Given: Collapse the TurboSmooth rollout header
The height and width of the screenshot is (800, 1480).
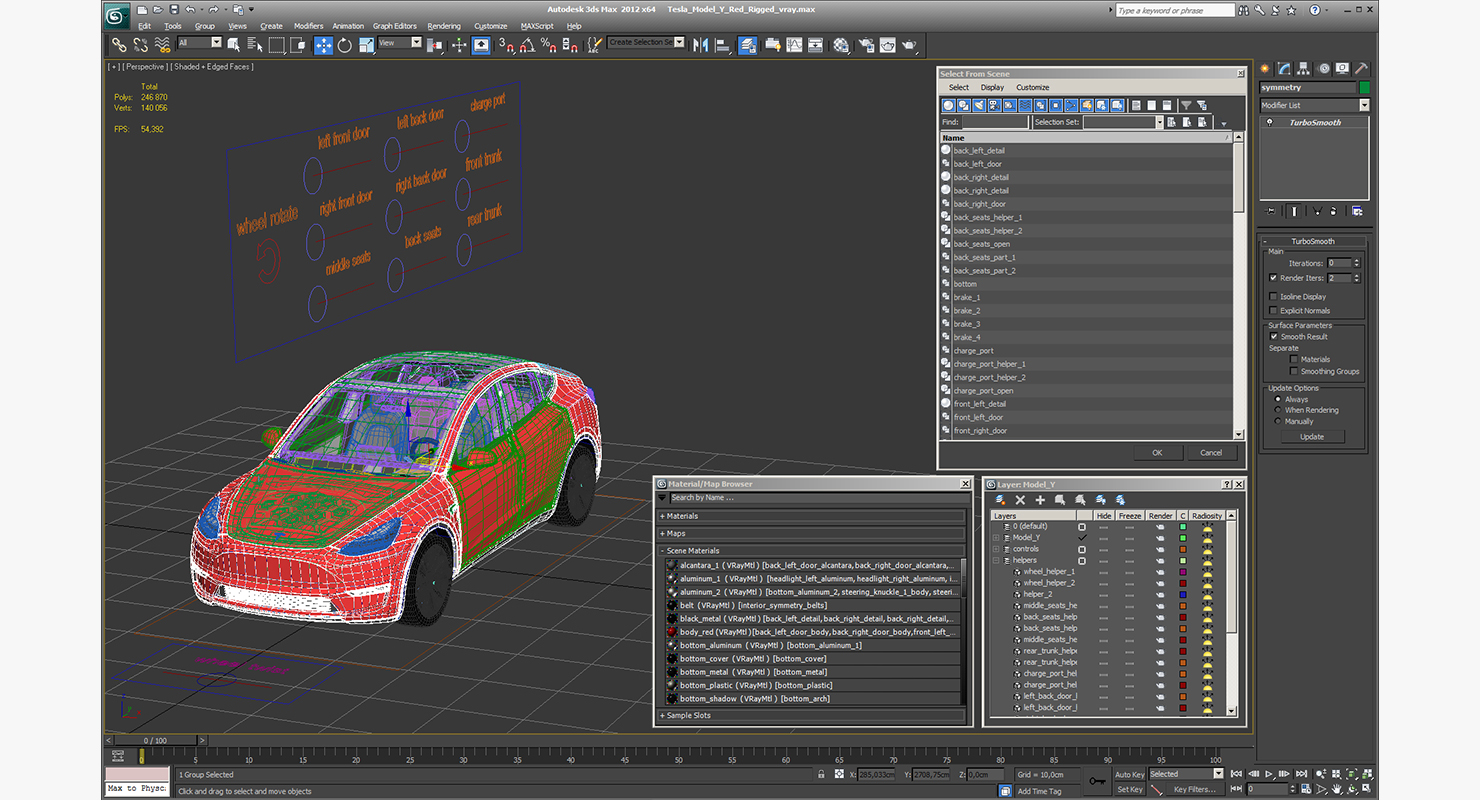Looking at the screenshot, I should (x=1313, y=241).
